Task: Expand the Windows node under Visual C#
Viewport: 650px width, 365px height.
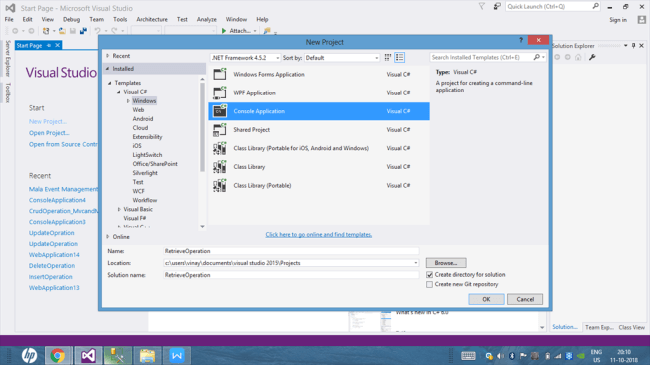Action: [128, 101]
